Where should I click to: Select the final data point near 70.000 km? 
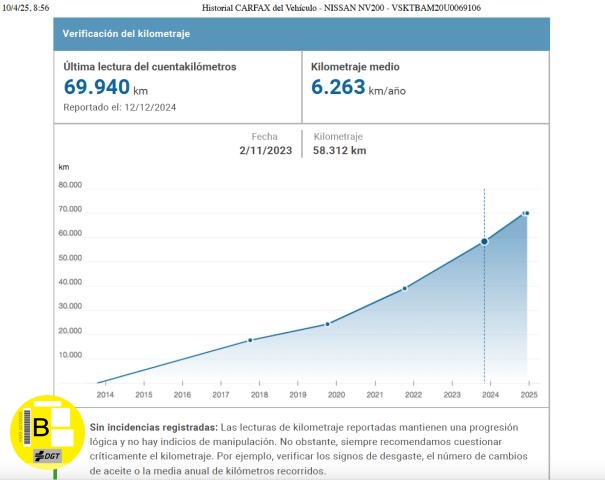pos(526,213)
